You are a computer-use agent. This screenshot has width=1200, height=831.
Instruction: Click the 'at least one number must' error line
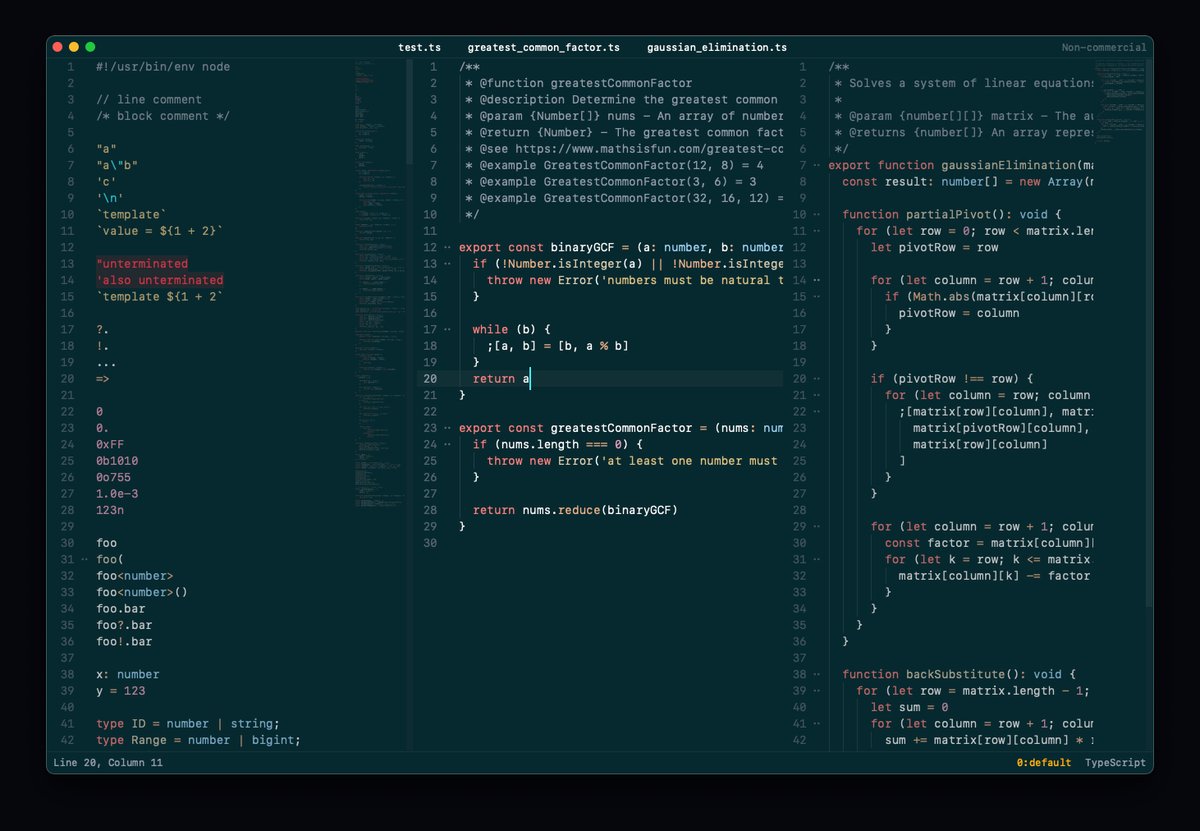click(x=632, y=461)
